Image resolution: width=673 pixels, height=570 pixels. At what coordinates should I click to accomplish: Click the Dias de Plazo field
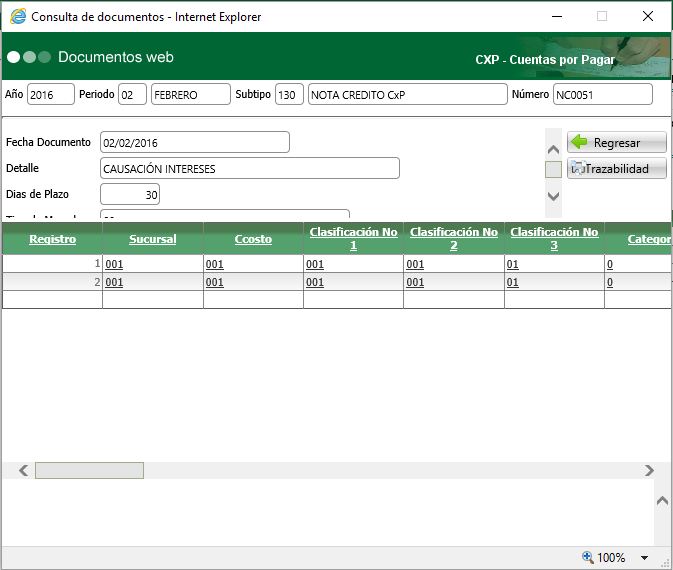(130, 194)
